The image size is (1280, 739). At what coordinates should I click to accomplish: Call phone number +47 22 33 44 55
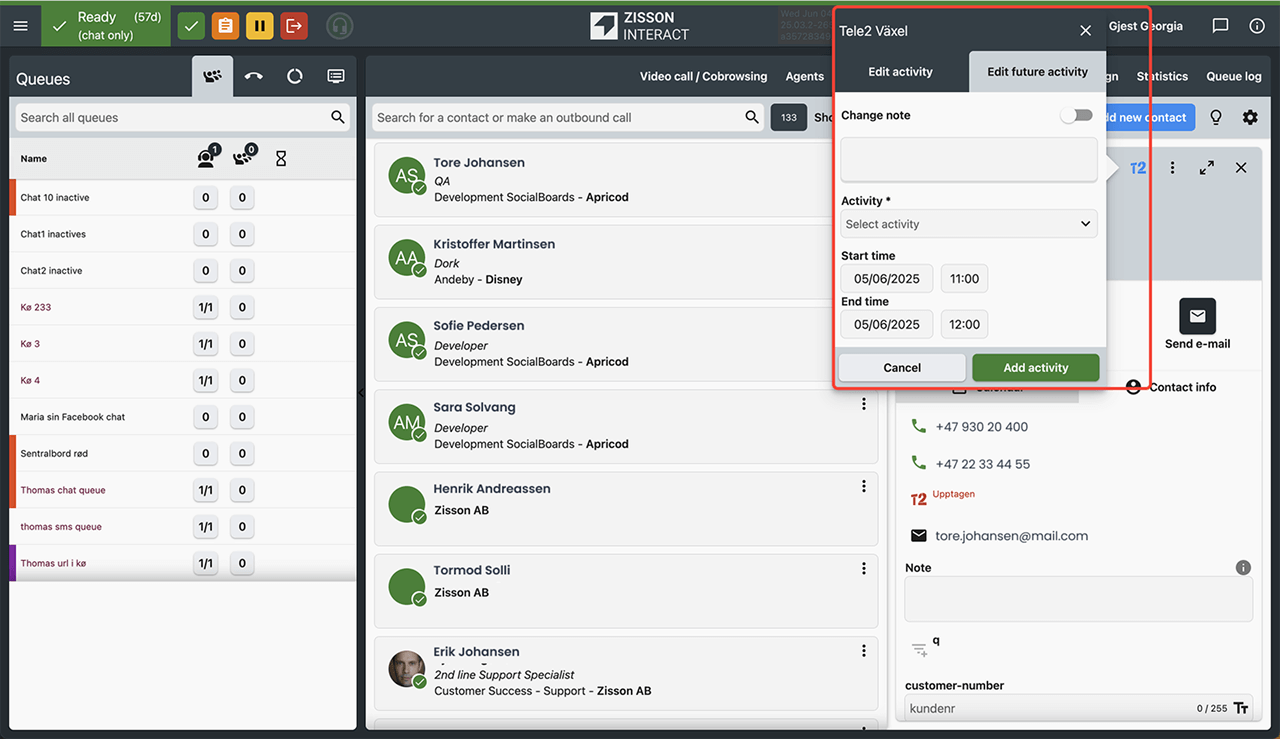[x=982, y=464]
